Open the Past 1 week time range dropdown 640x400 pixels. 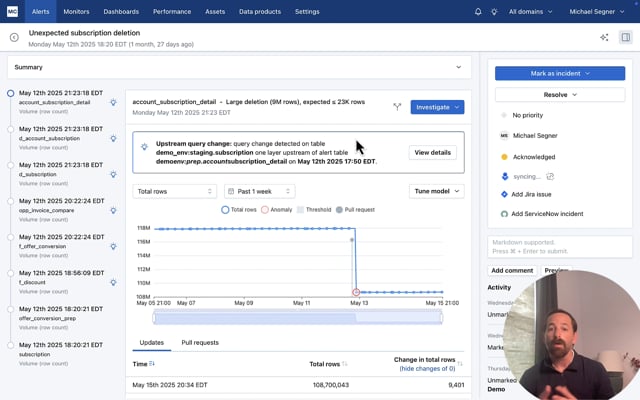(260, 191)
